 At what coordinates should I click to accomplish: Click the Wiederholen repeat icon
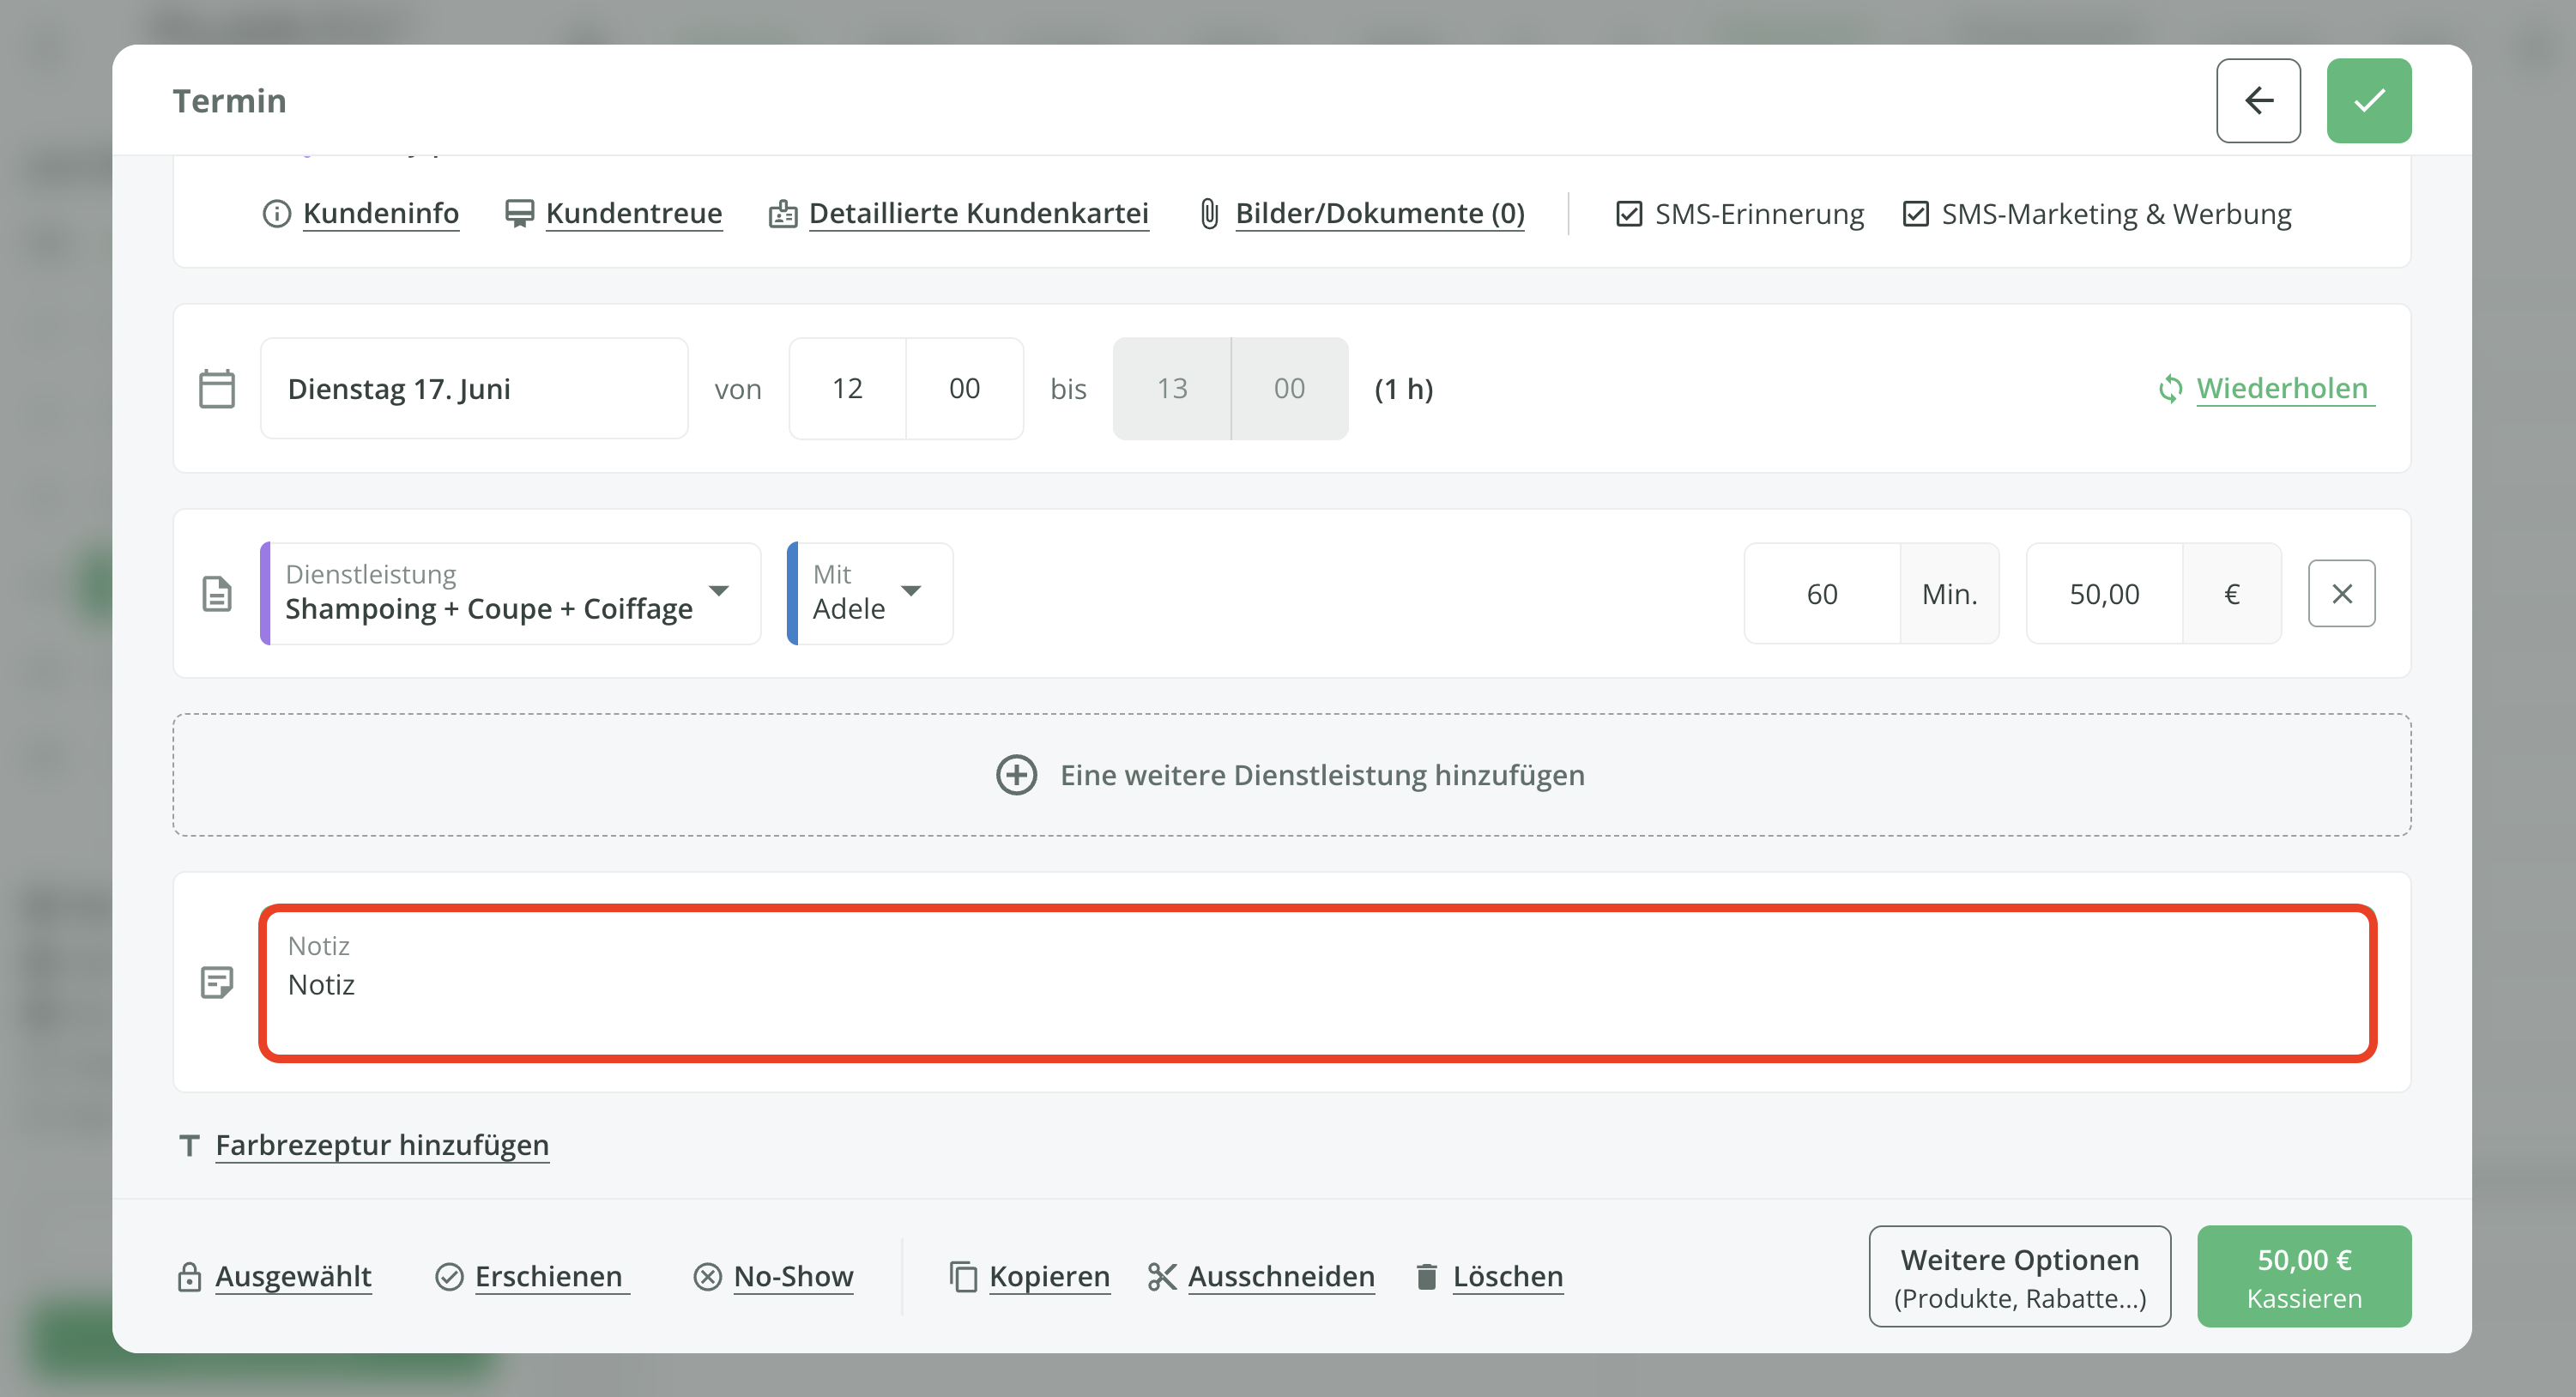pos(2168,388)
